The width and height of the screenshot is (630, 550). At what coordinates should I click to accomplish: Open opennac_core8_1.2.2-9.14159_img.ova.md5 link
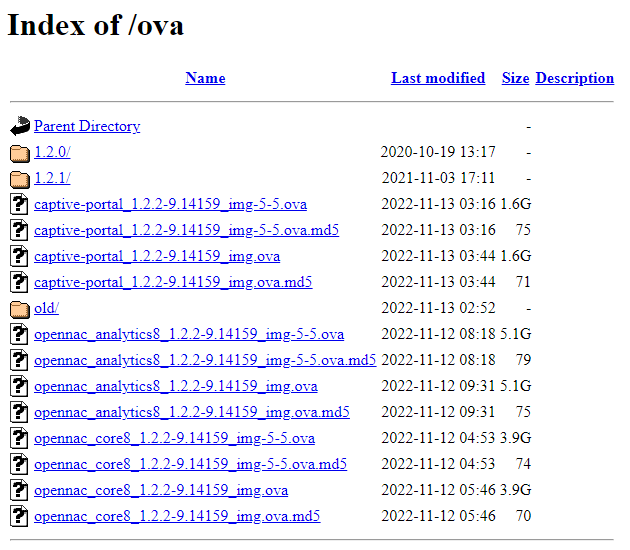[177, 516]
